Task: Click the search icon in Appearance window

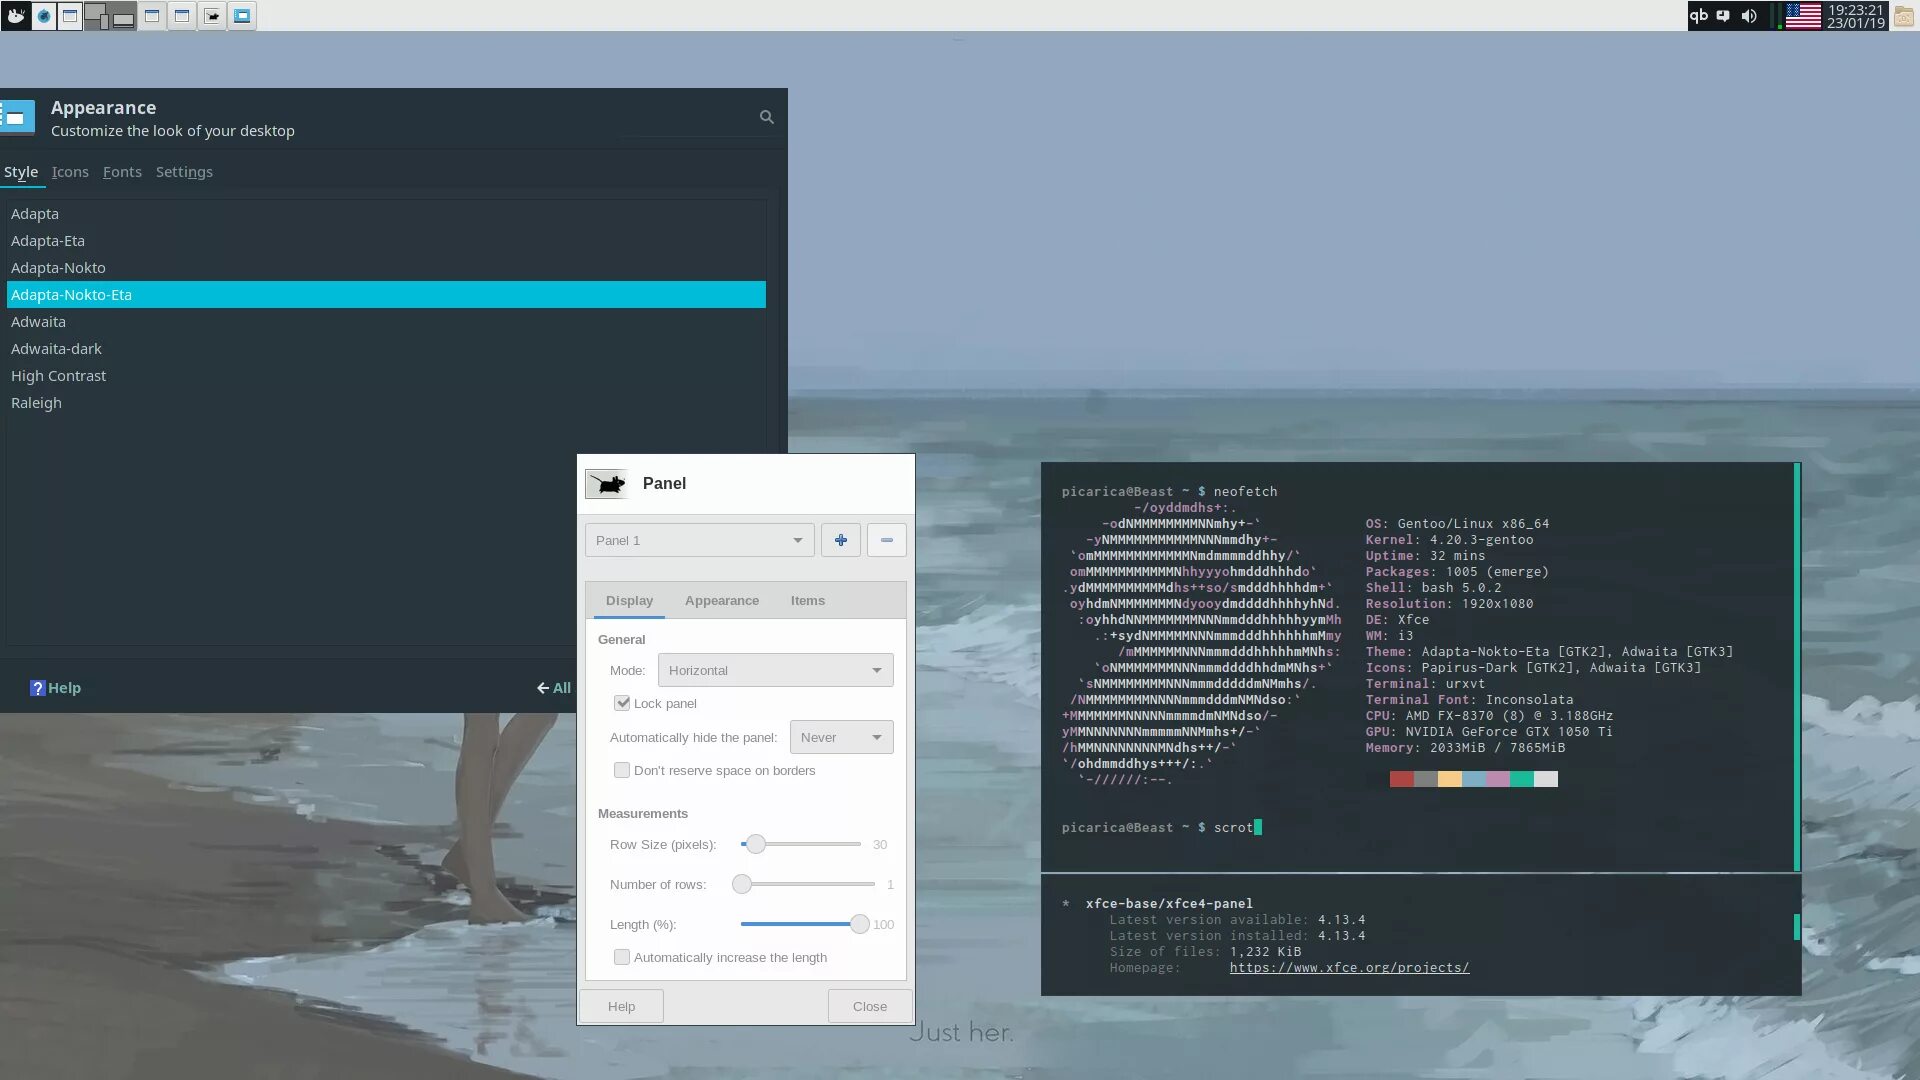Action: [x=766, y=117]
